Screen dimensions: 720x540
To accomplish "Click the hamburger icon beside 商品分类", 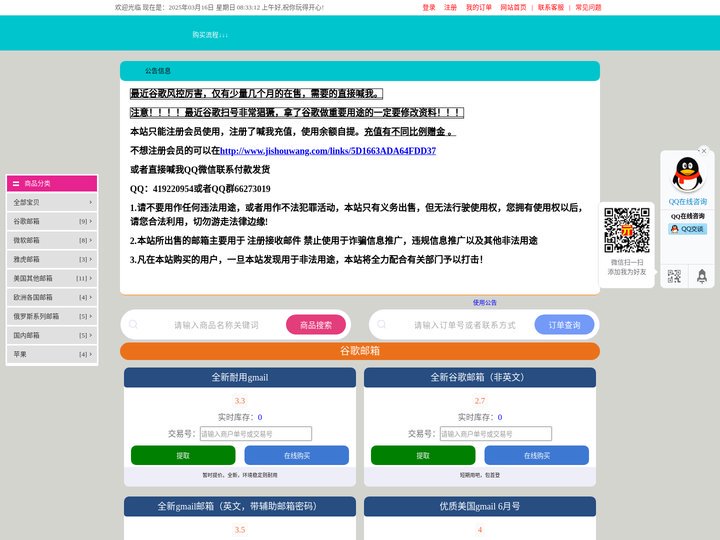I will click(x=16, y=183).
